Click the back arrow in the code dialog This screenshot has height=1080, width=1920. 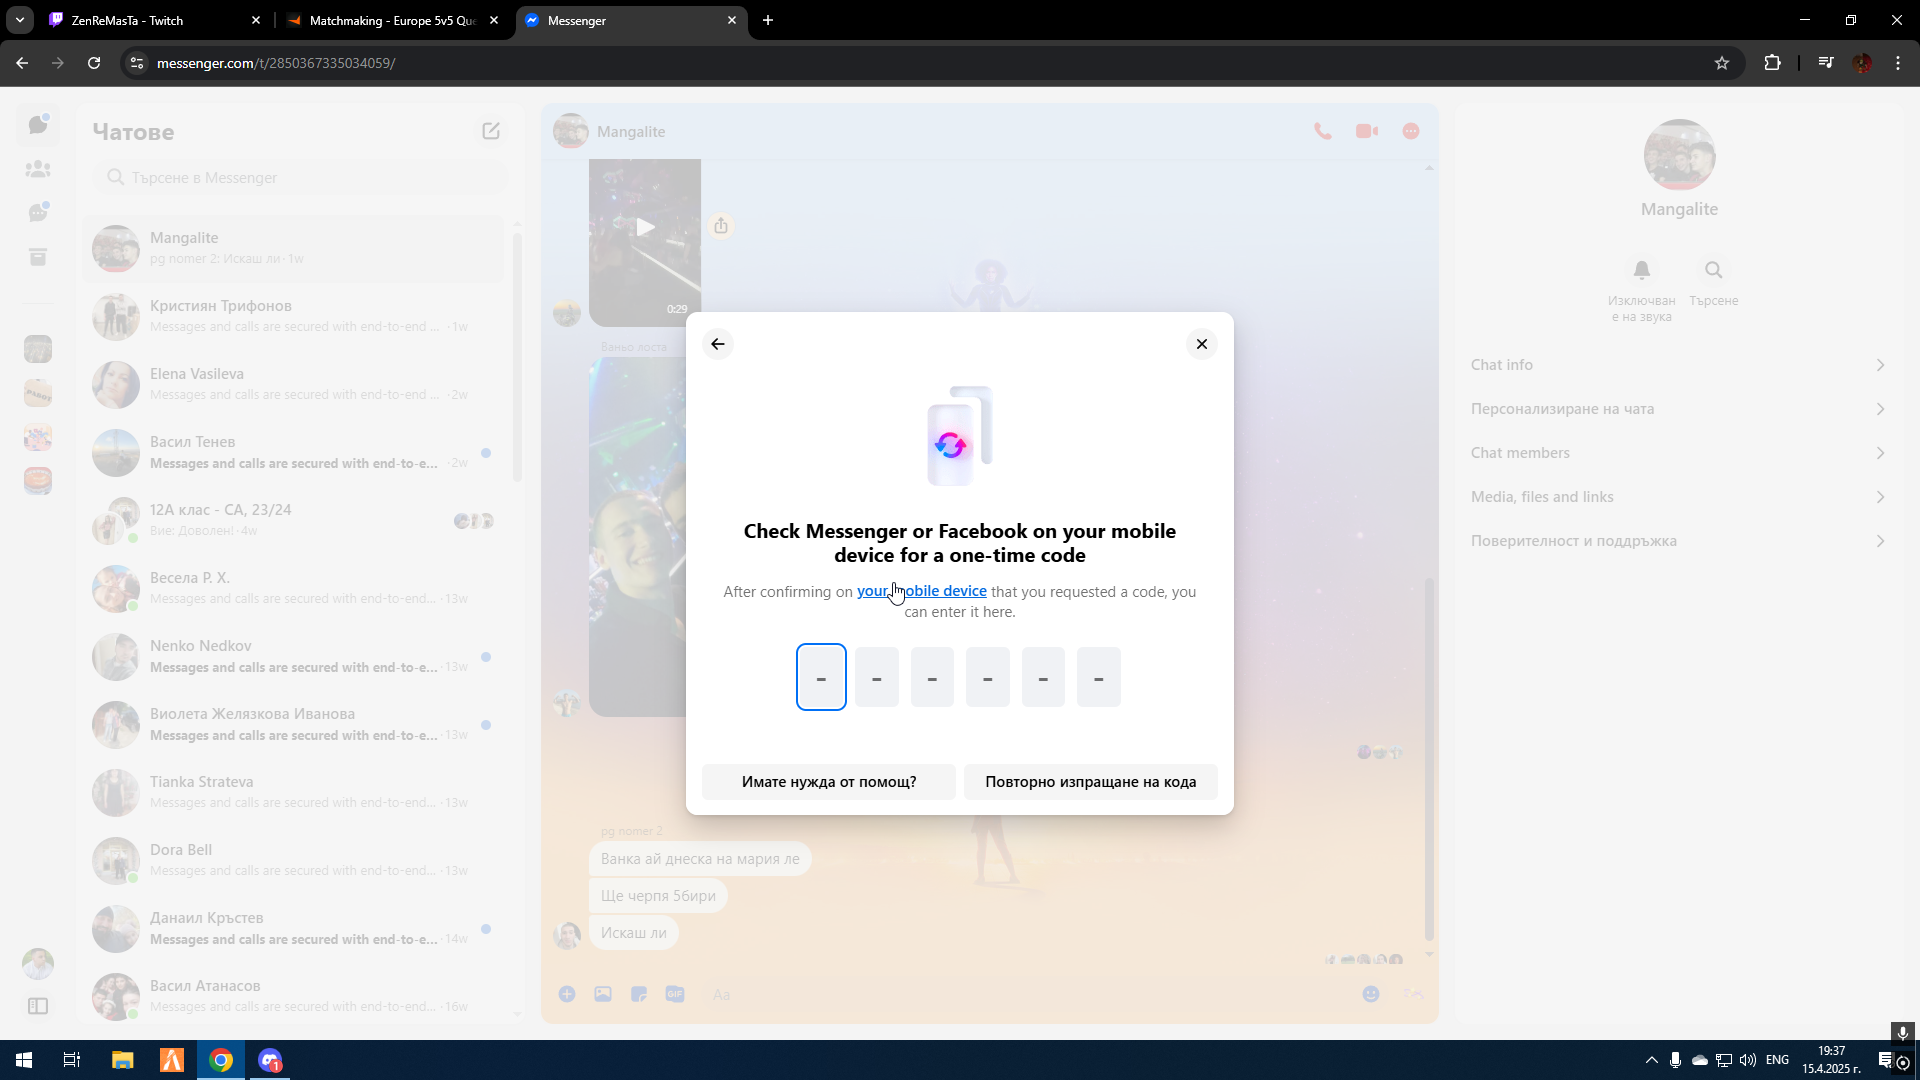[x=718, y=344]
